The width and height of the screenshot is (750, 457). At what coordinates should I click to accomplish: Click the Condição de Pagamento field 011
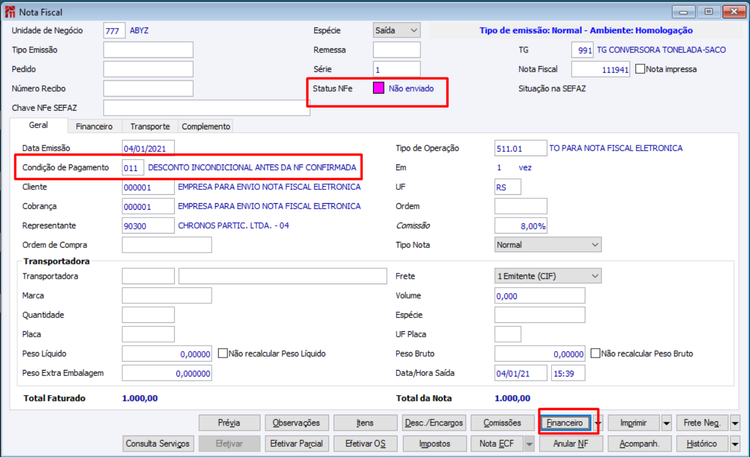(133, 168)
